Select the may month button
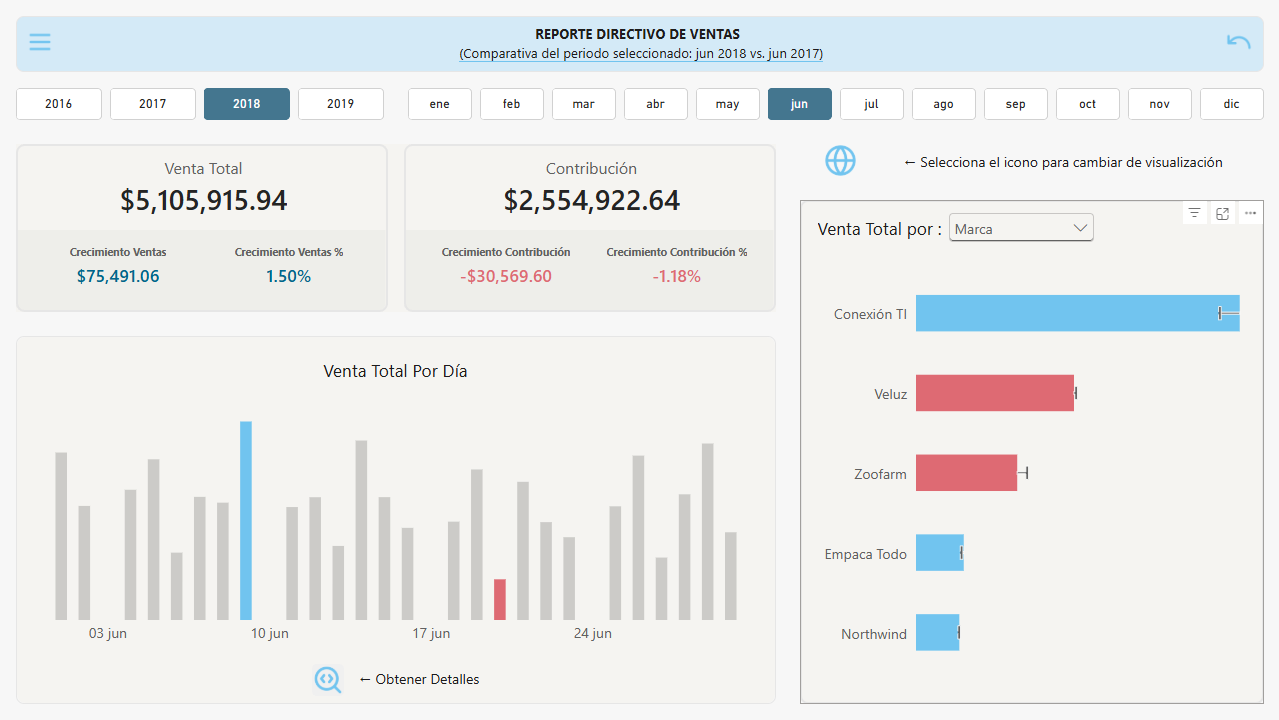 click(728, 104)
